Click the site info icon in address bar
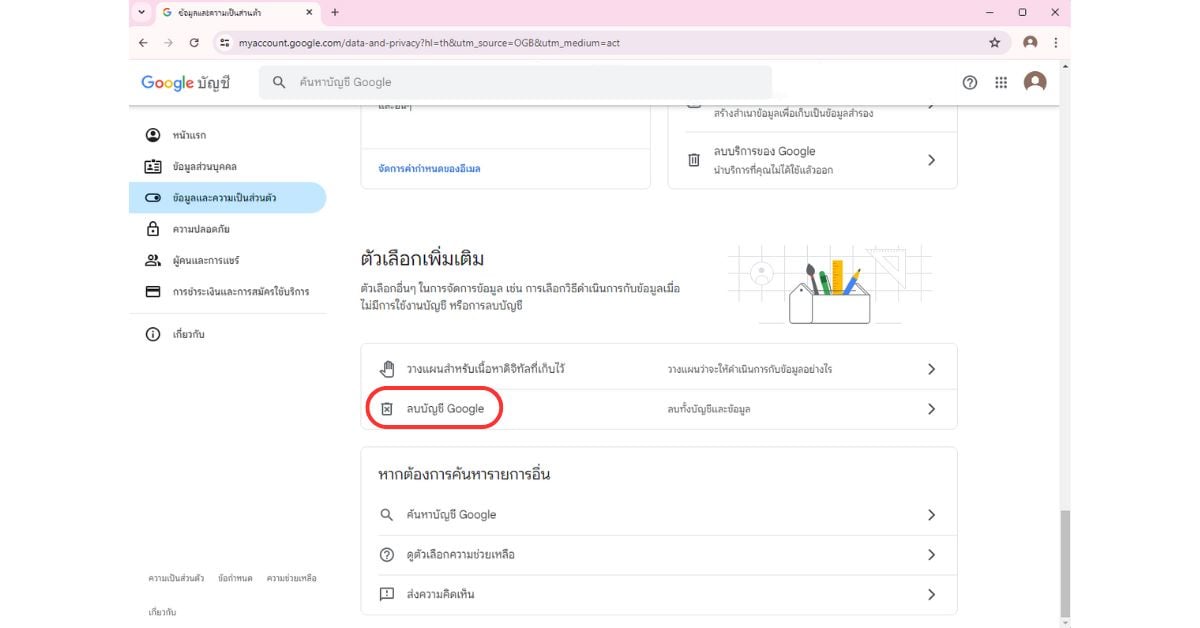Screen dimensions: 1200x628 pyautogui.click(x=225, y=43)
